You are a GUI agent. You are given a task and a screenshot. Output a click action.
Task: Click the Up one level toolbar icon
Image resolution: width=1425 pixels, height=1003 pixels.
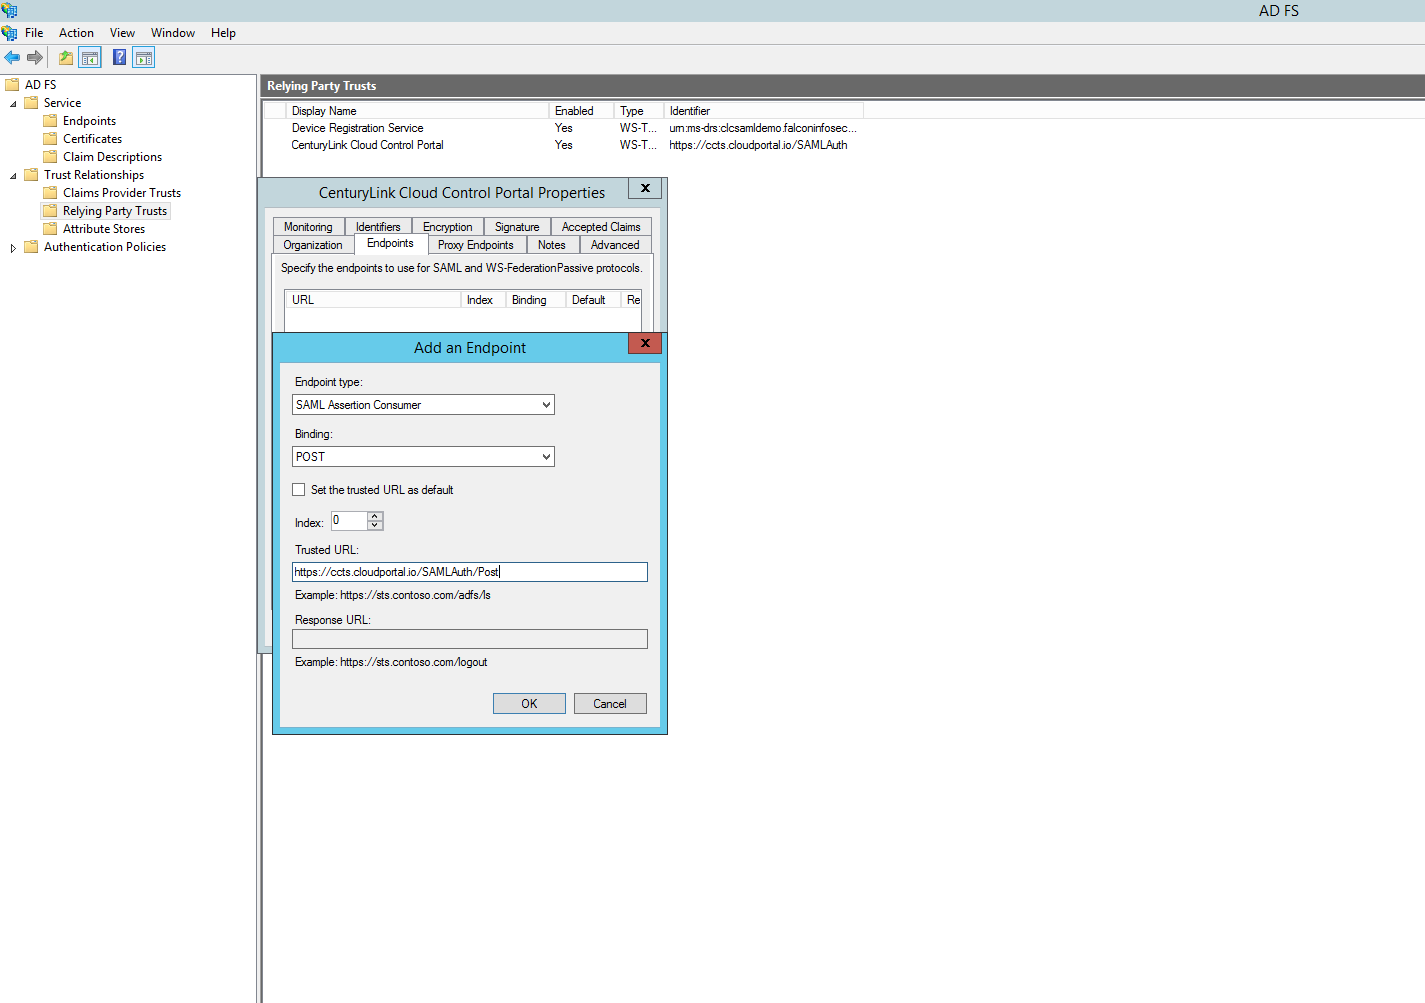pos(66,58)
